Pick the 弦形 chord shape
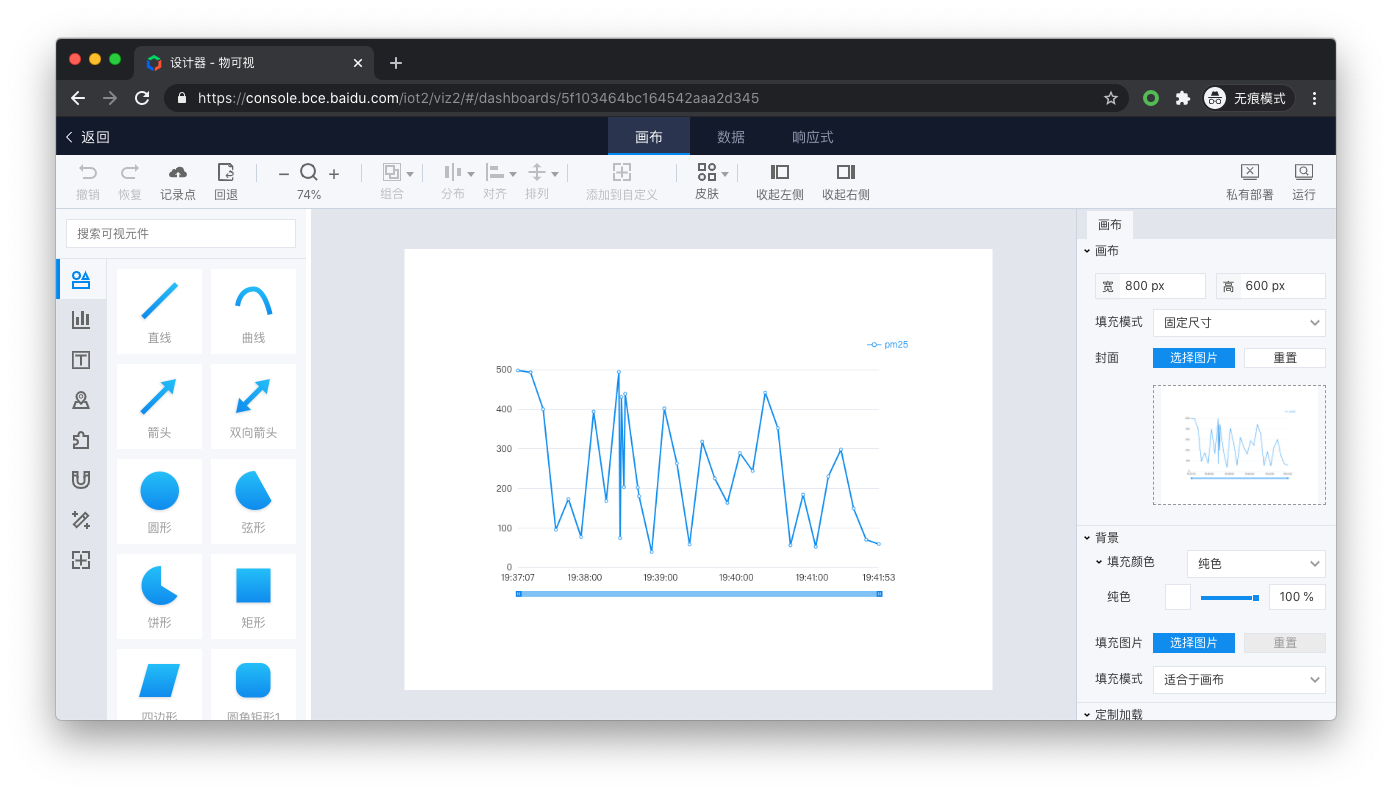This screenshot has width=1392, height=794. (x=254, y=501)
